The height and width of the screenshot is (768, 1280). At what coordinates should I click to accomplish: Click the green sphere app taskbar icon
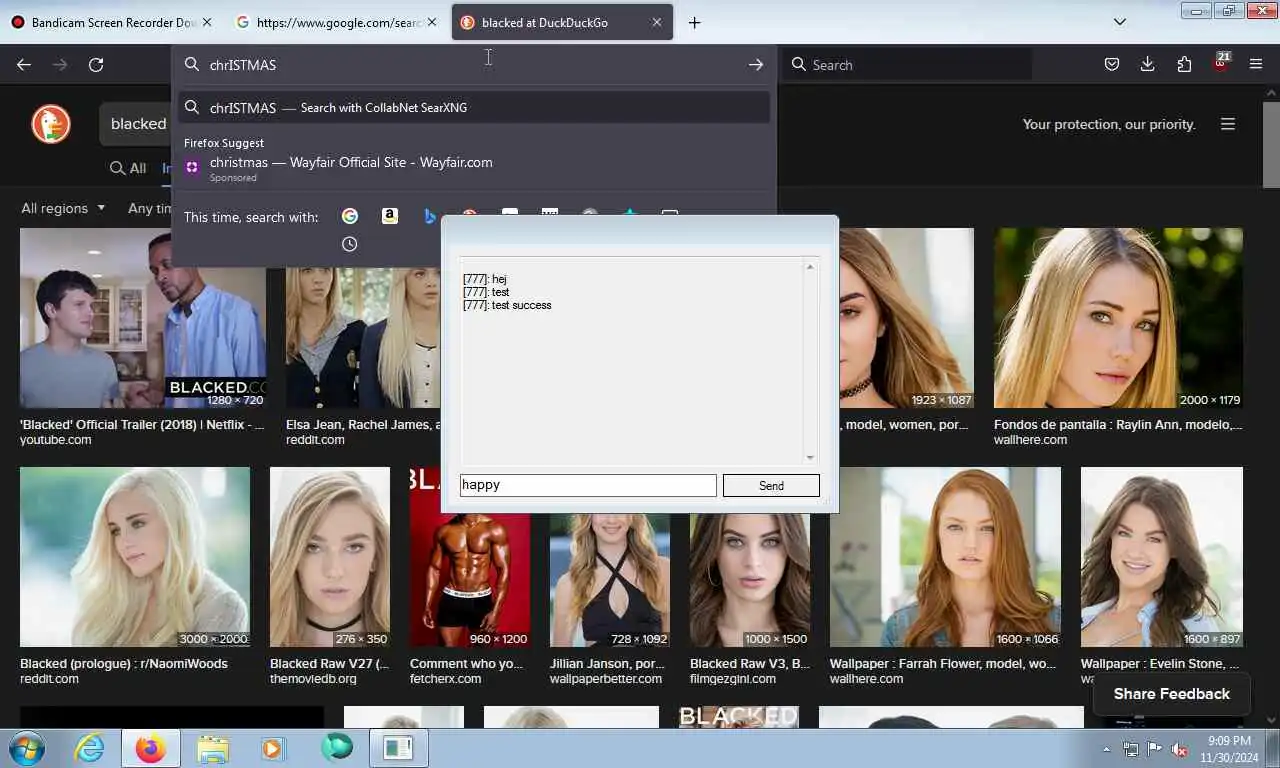[x=337, y=747]
